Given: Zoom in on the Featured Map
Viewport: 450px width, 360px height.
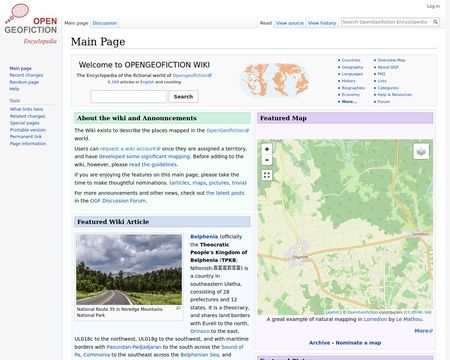Looking at the screenshot, I should 267,149.
